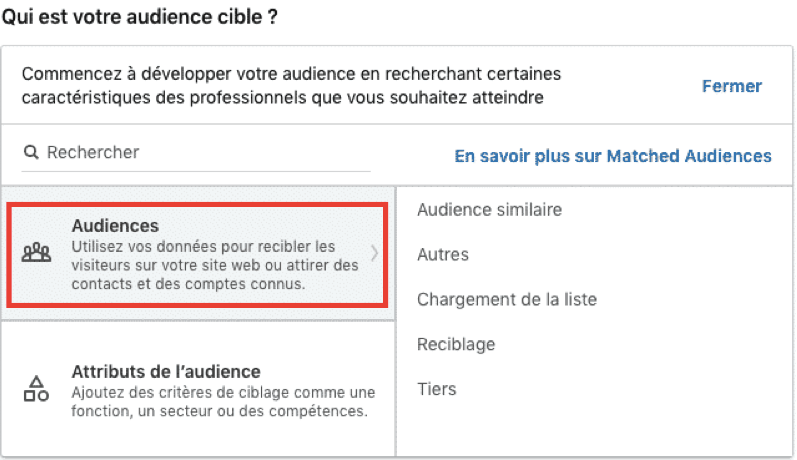Viewport: 797px width, 460px height.
Task: Choose Audience similaire option
Action: point(489,209)
